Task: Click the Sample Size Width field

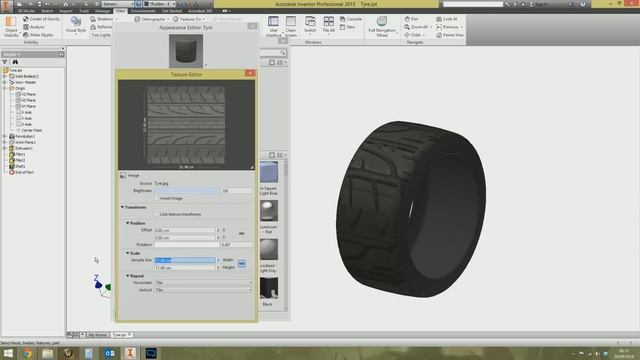Action: click(x=185, y=260)
